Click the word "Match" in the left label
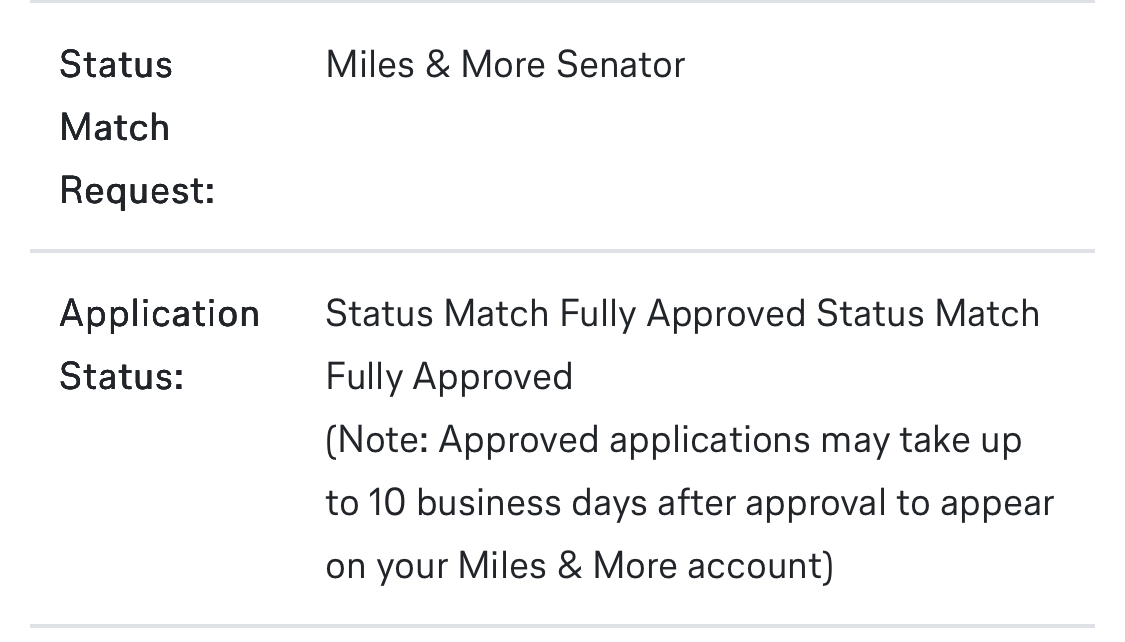This screenshot has height=642, width=1125. coord(114,127)
